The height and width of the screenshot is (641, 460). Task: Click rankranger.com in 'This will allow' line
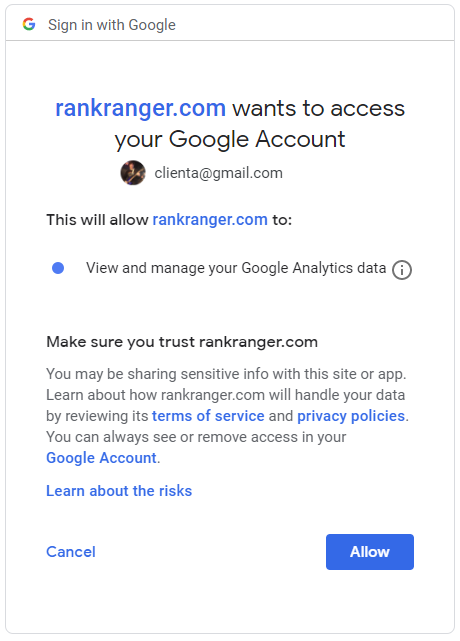[210, 220]
